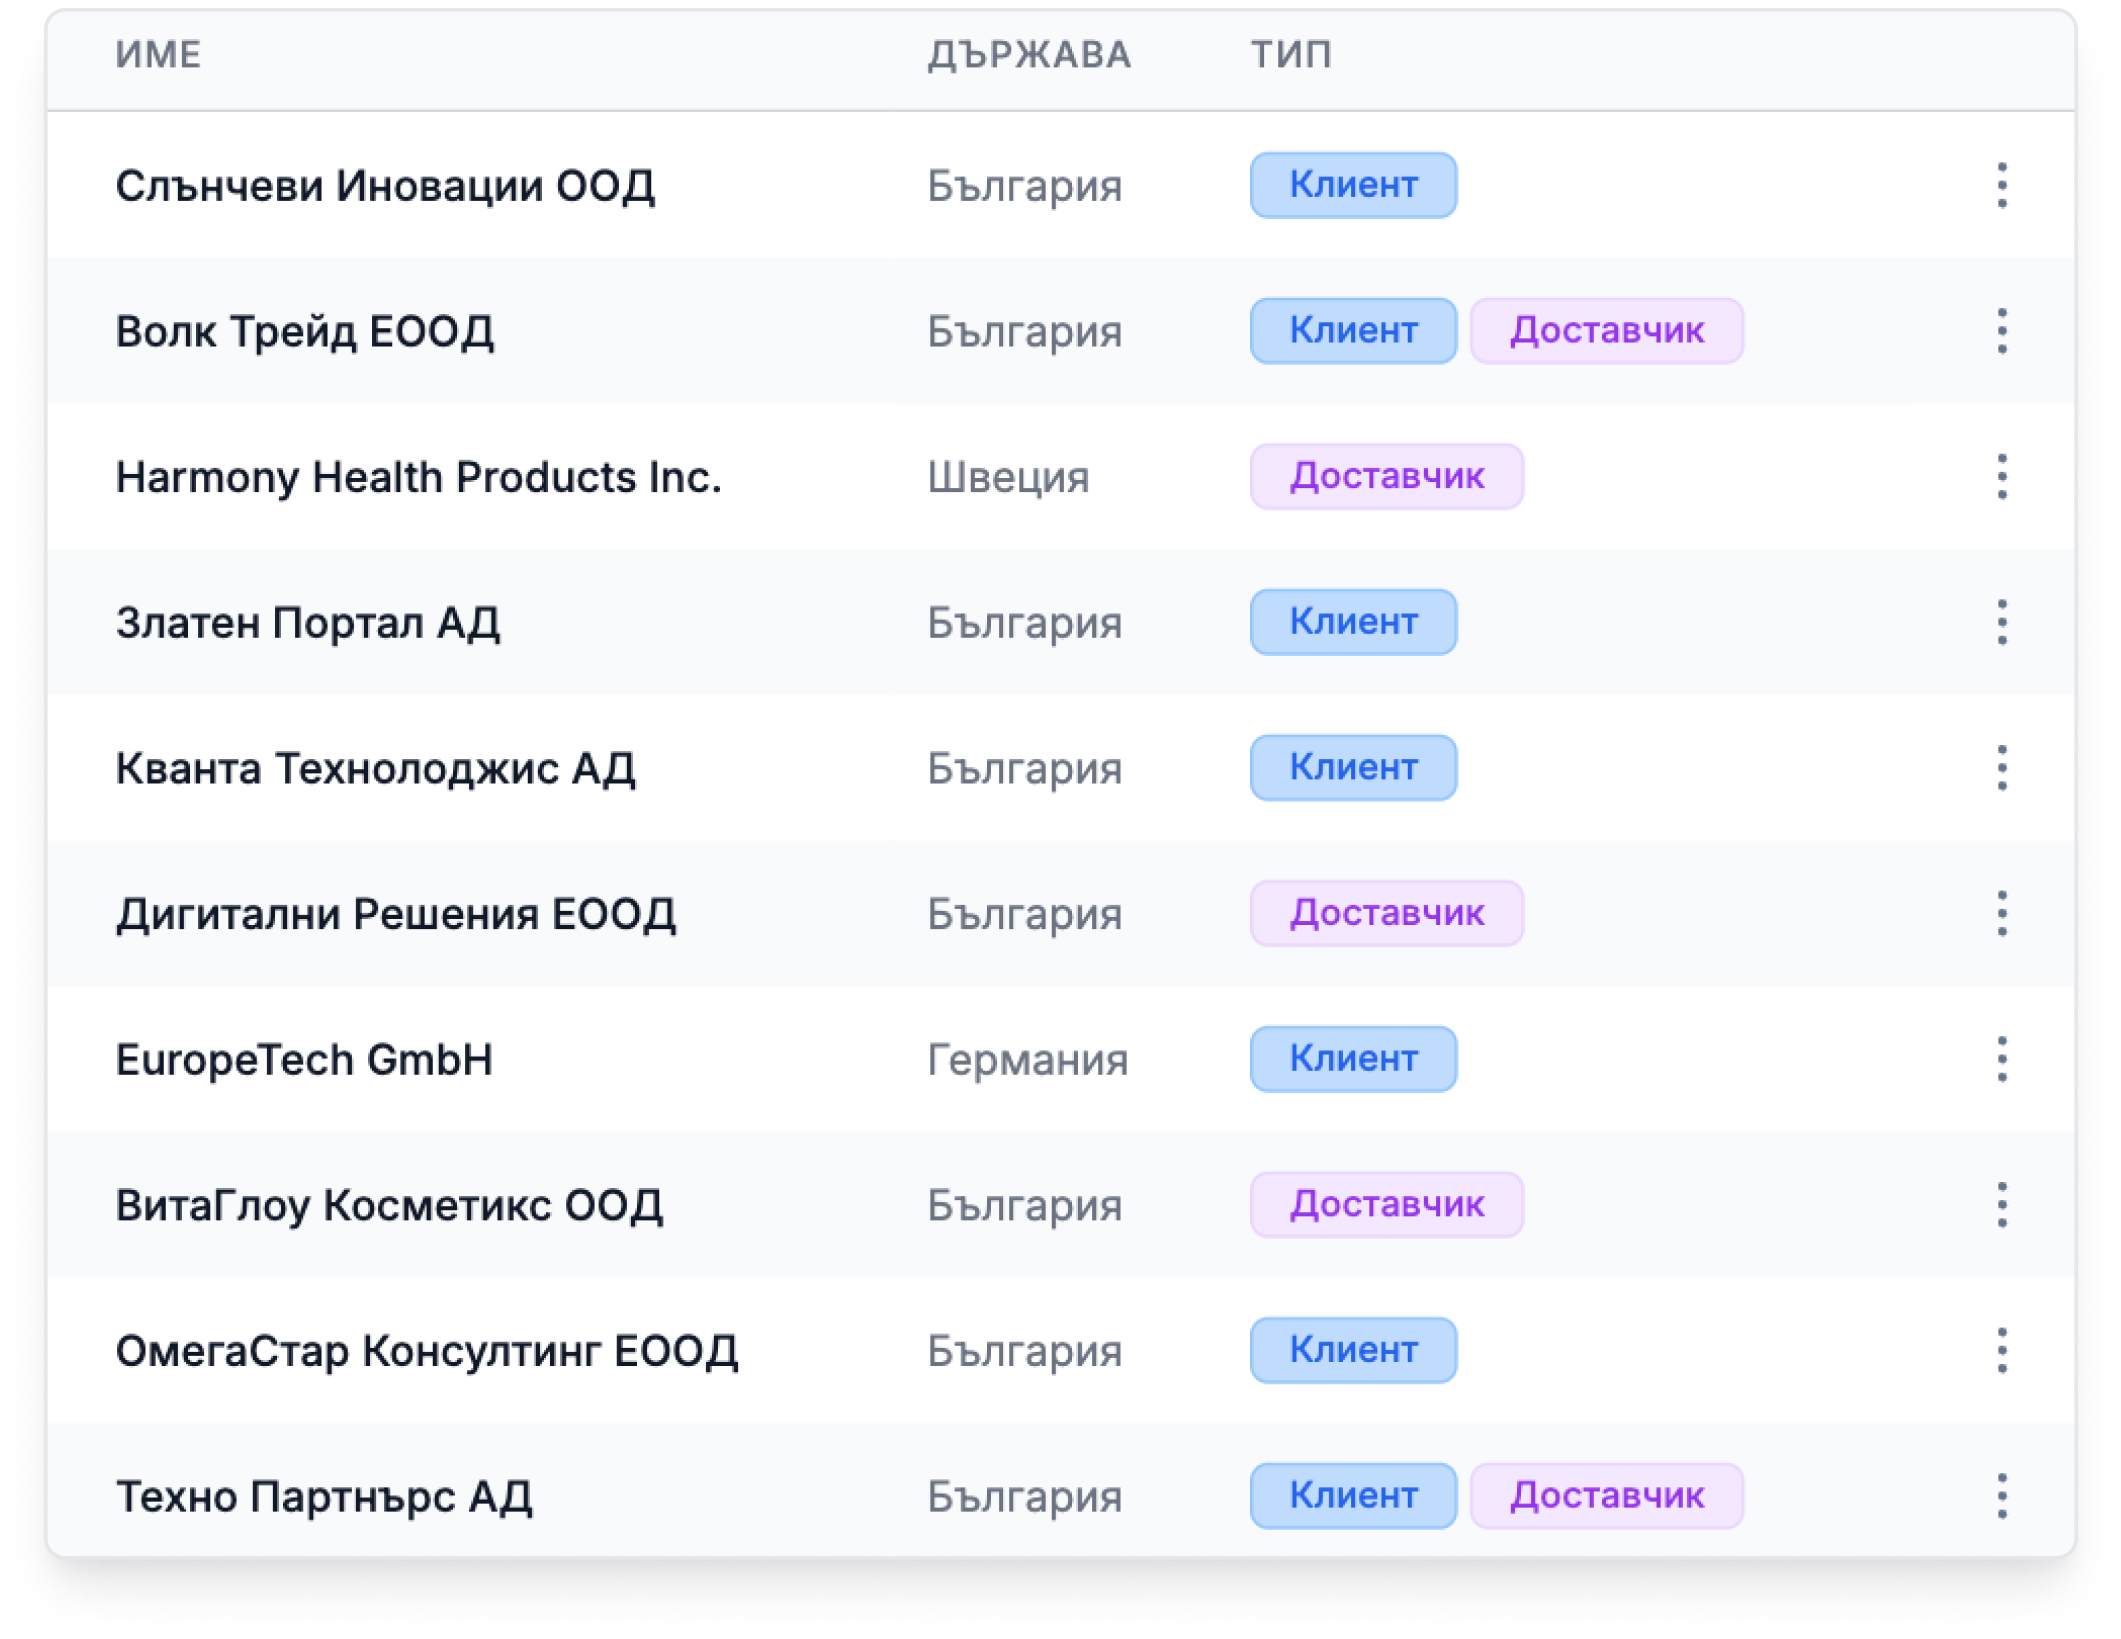Sort by ИМЕ column header
The image size is (2121, 1639).
pos(158,55)
